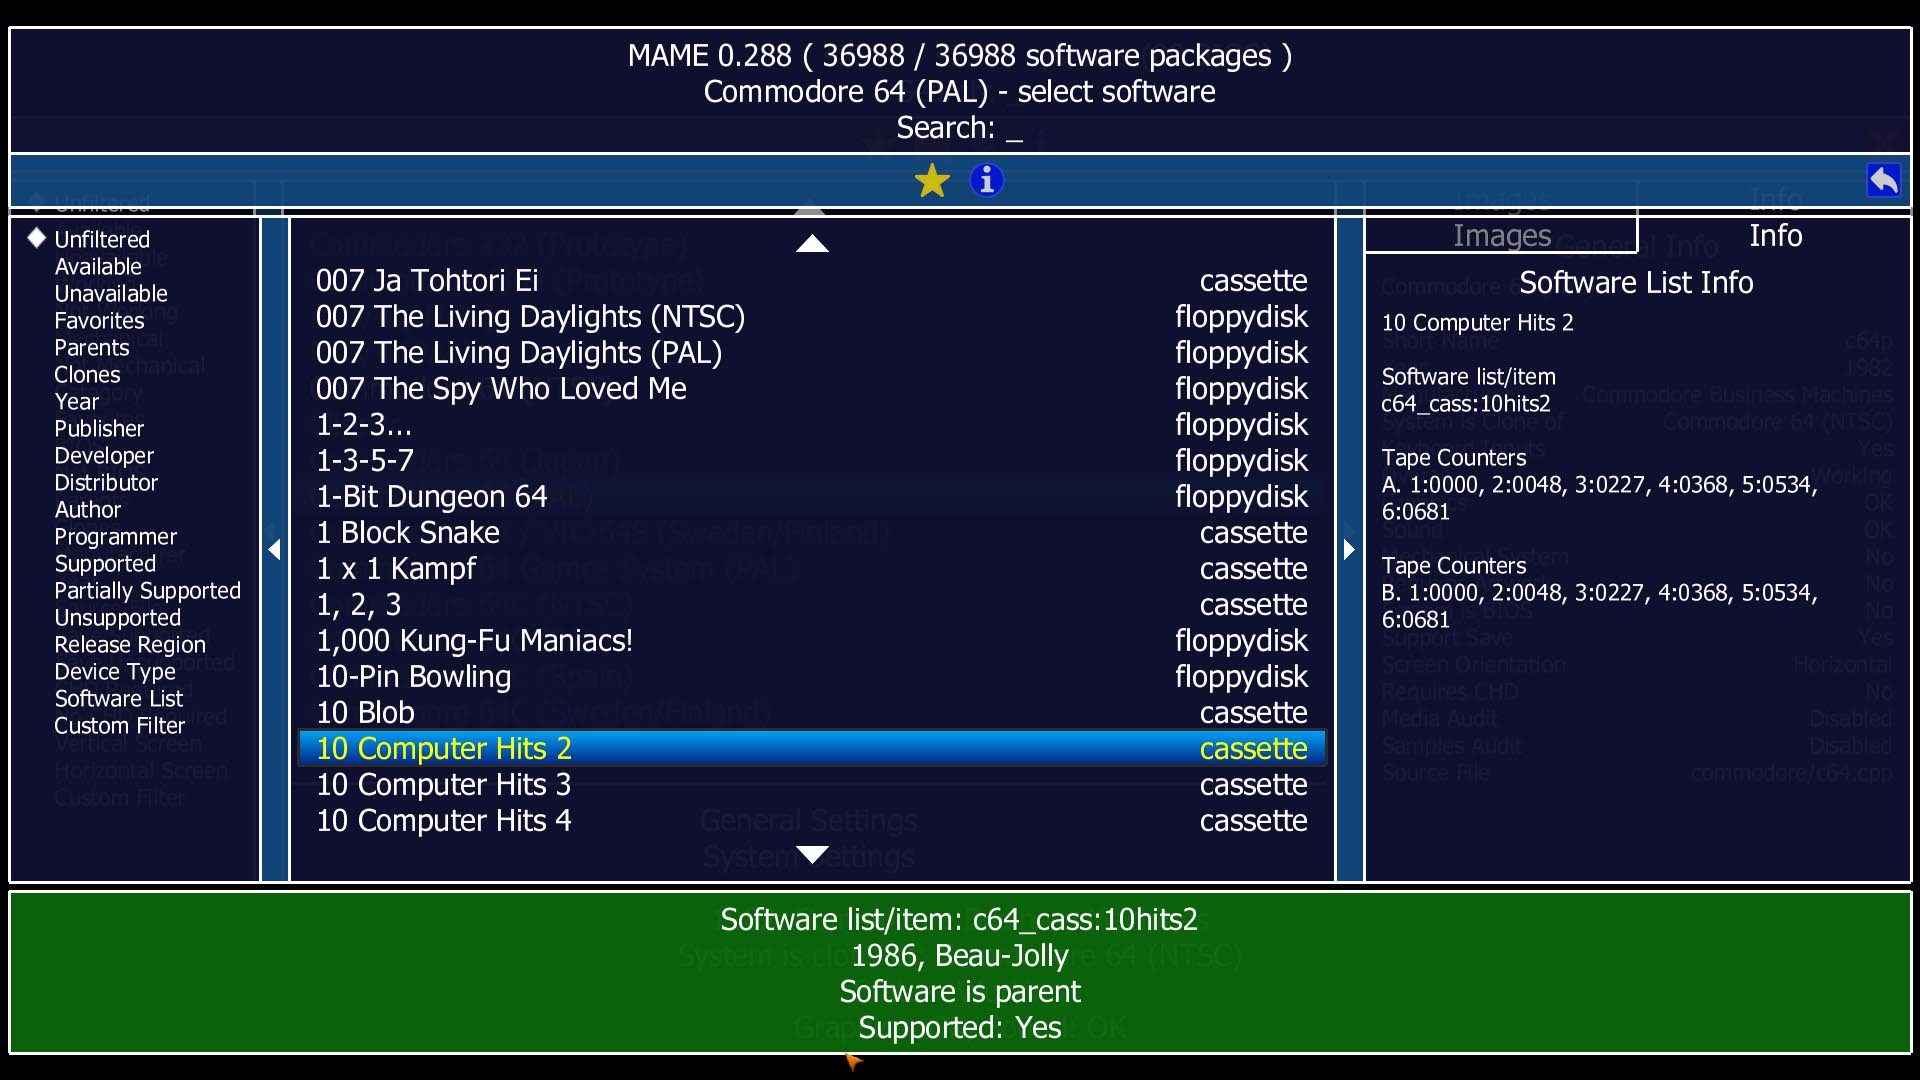Image resolution: width=1920 pixels, height=1080 pixels.
Task: Select '007 The Living Daylights (PAL)'
Action: pos(812,353)
